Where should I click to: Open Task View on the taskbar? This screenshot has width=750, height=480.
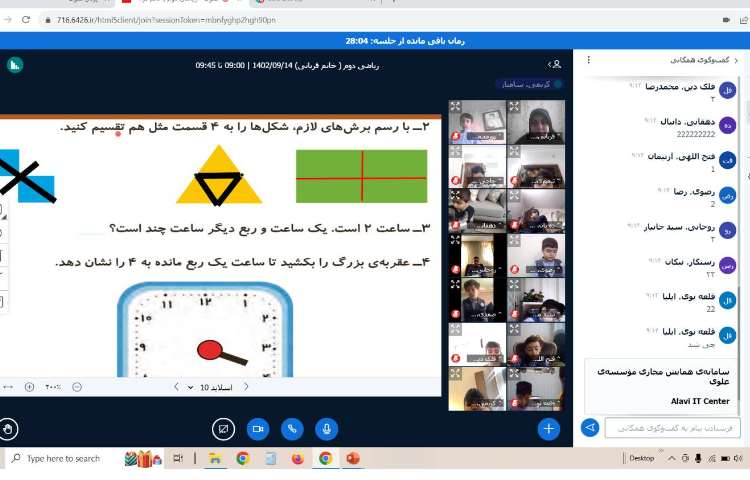coord(178,458)
